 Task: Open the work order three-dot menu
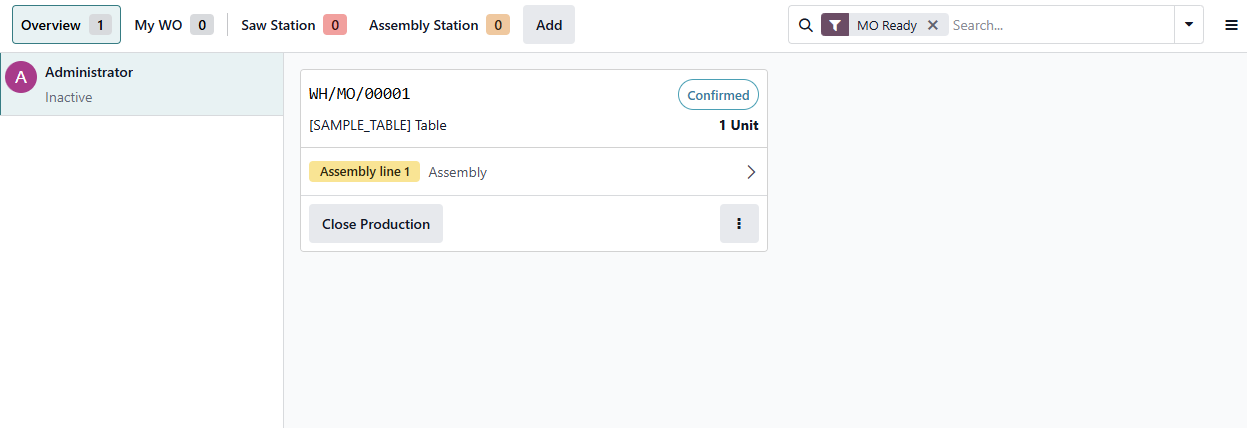click(x=739, y=224)
